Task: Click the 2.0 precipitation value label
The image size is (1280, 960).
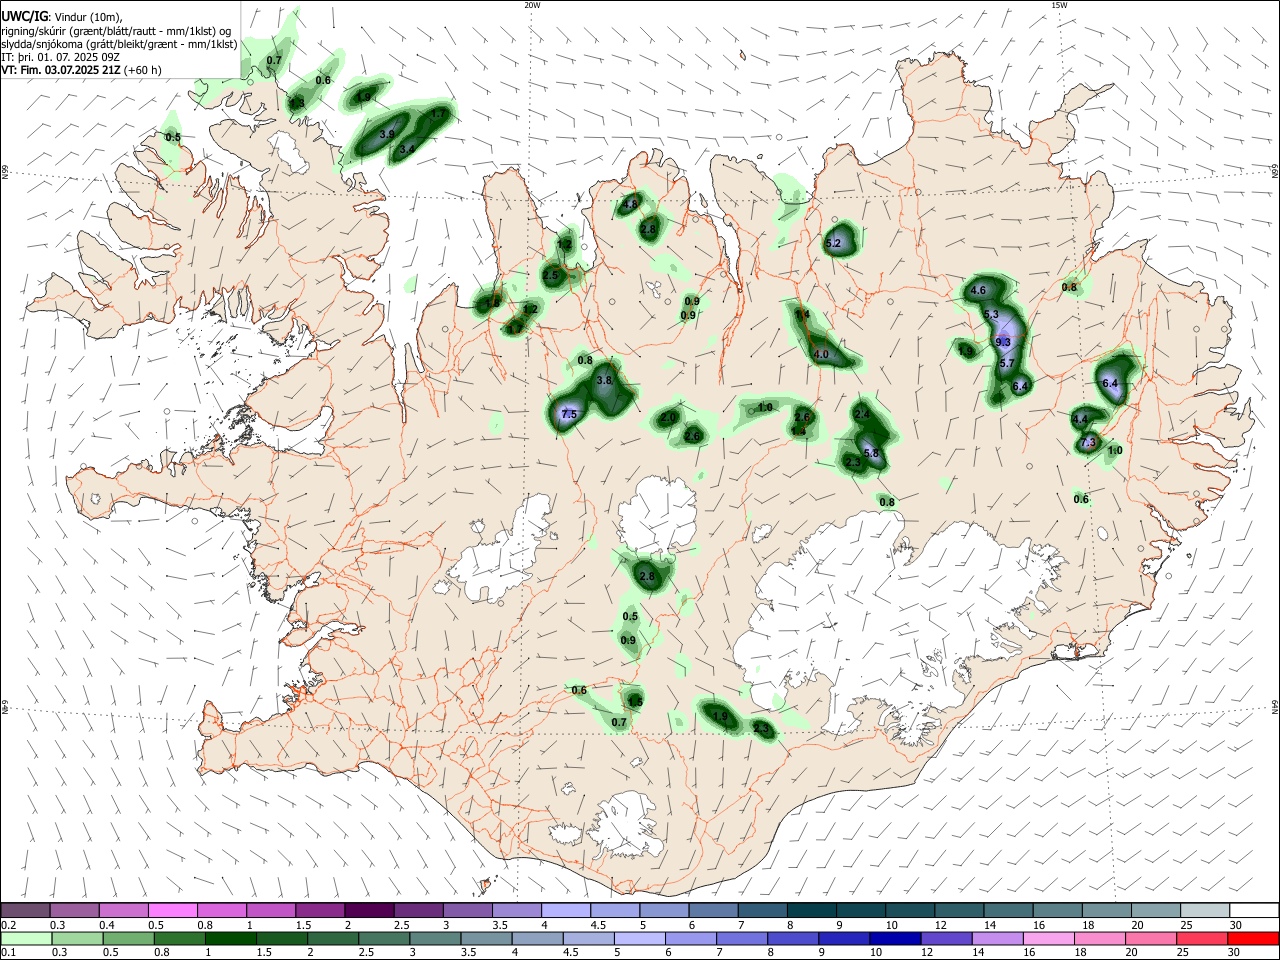Action: [669, 417]
